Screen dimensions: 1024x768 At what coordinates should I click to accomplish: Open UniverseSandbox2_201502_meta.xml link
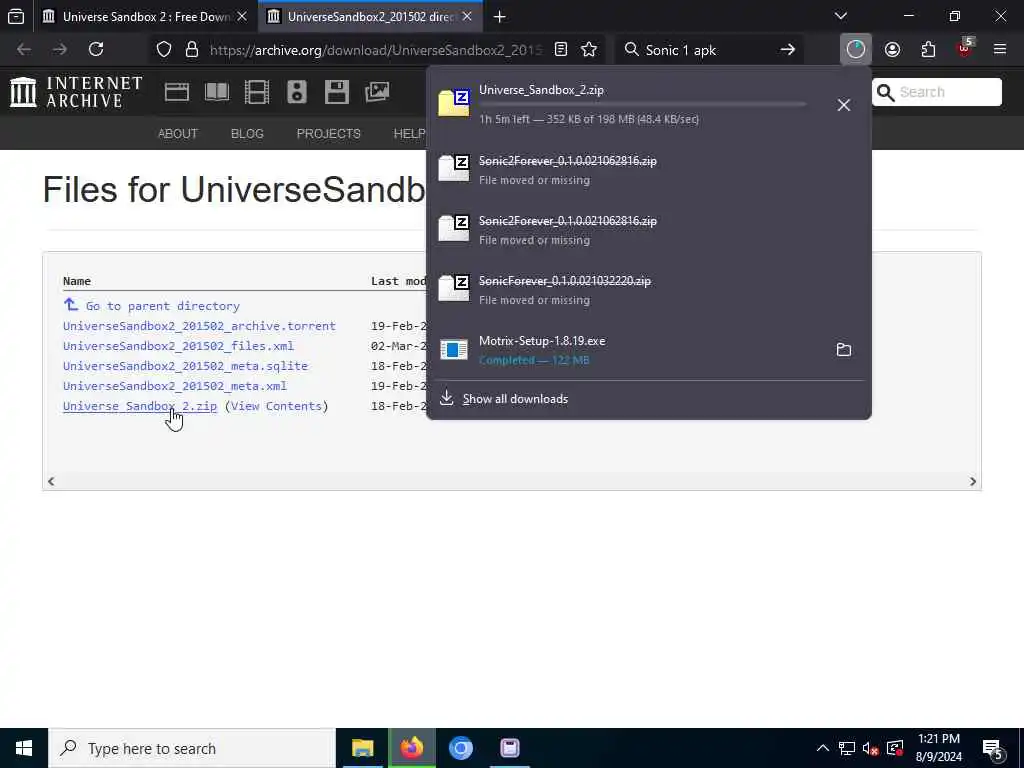[x=175, y=386]
